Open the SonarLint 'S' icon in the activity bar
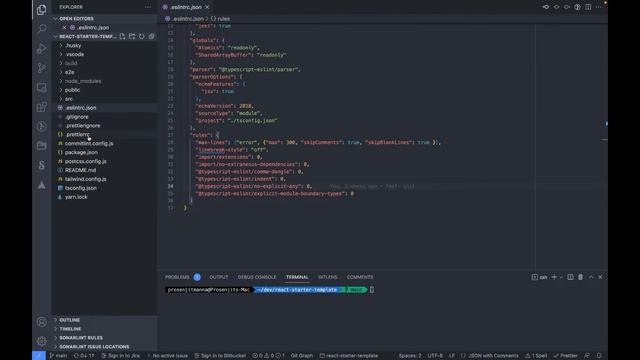This screenshot has height=360, width=640. (x=42, y=165)
